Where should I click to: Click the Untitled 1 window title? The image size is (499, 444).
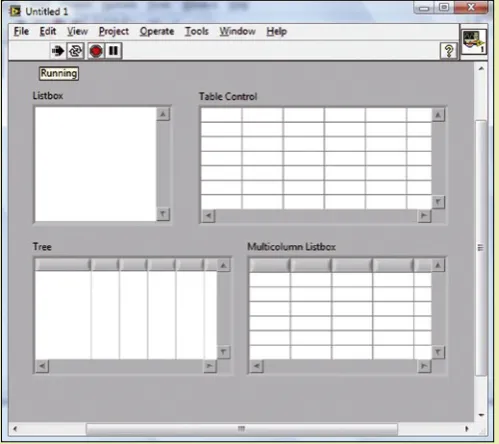coord(47,12)
